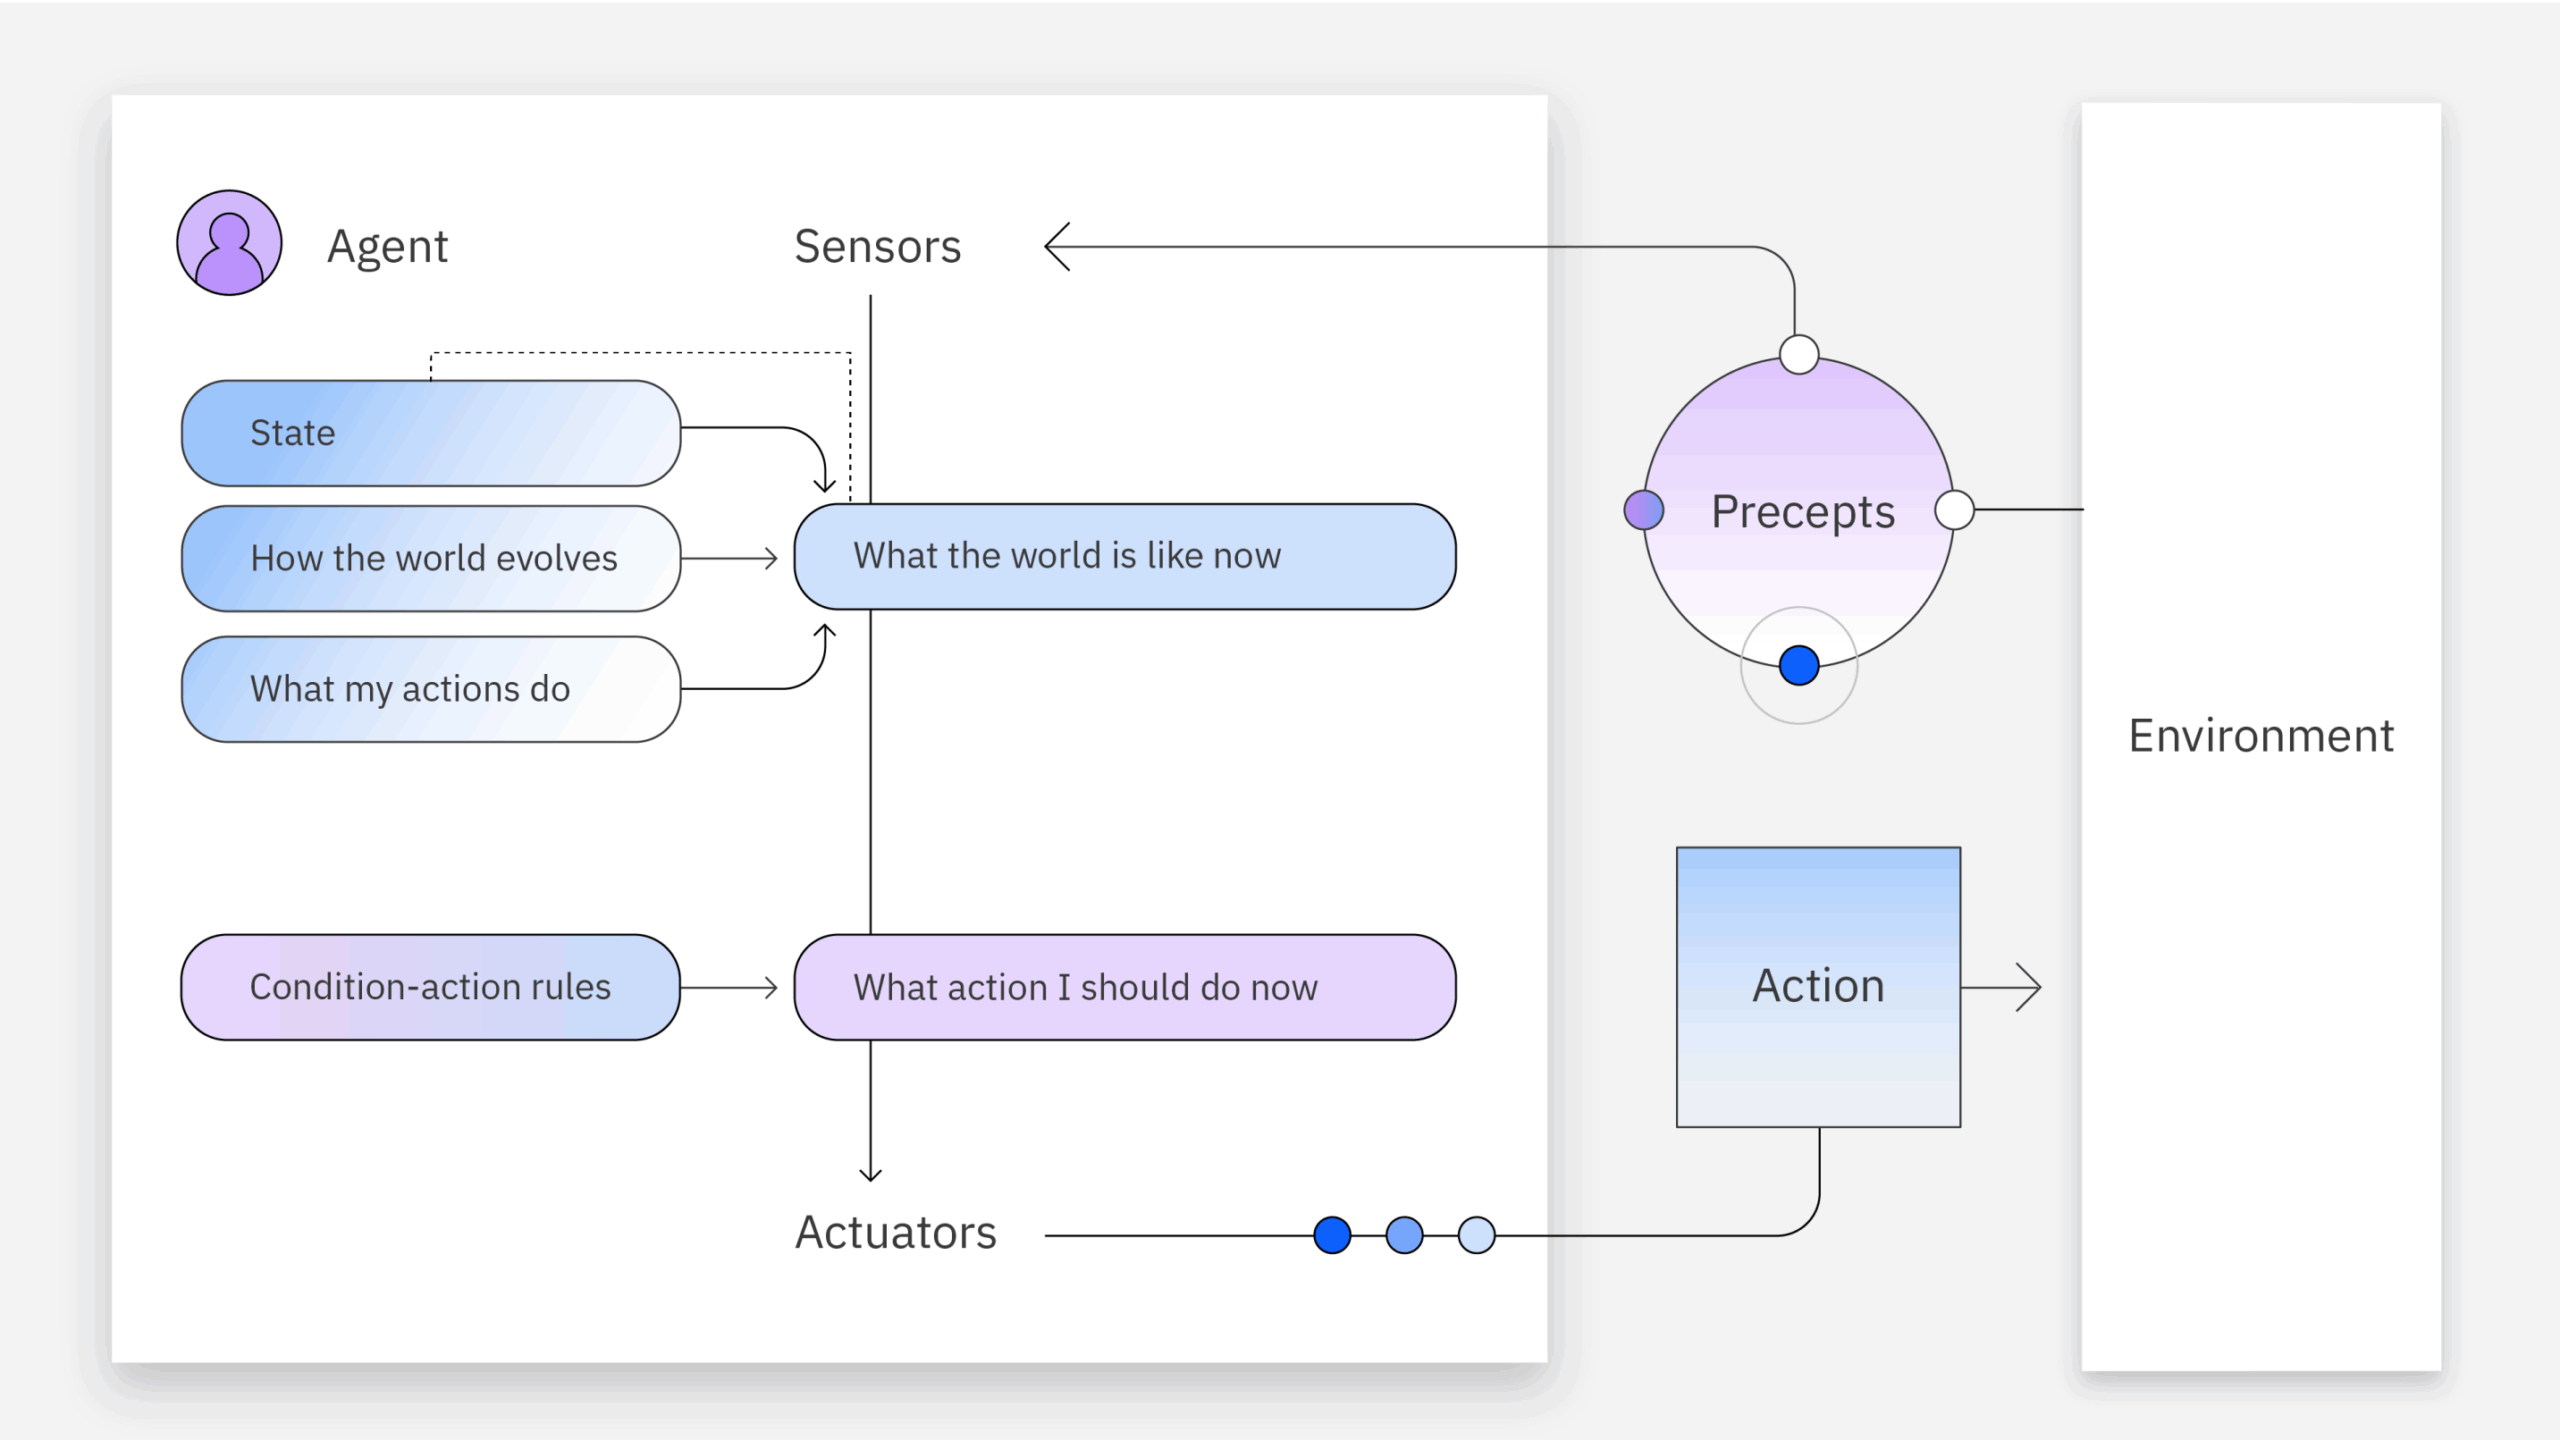Click the purple dot left of Precepts
The height and width of the screenshot is (1440, 2560).
click(x=1644, y=510)
